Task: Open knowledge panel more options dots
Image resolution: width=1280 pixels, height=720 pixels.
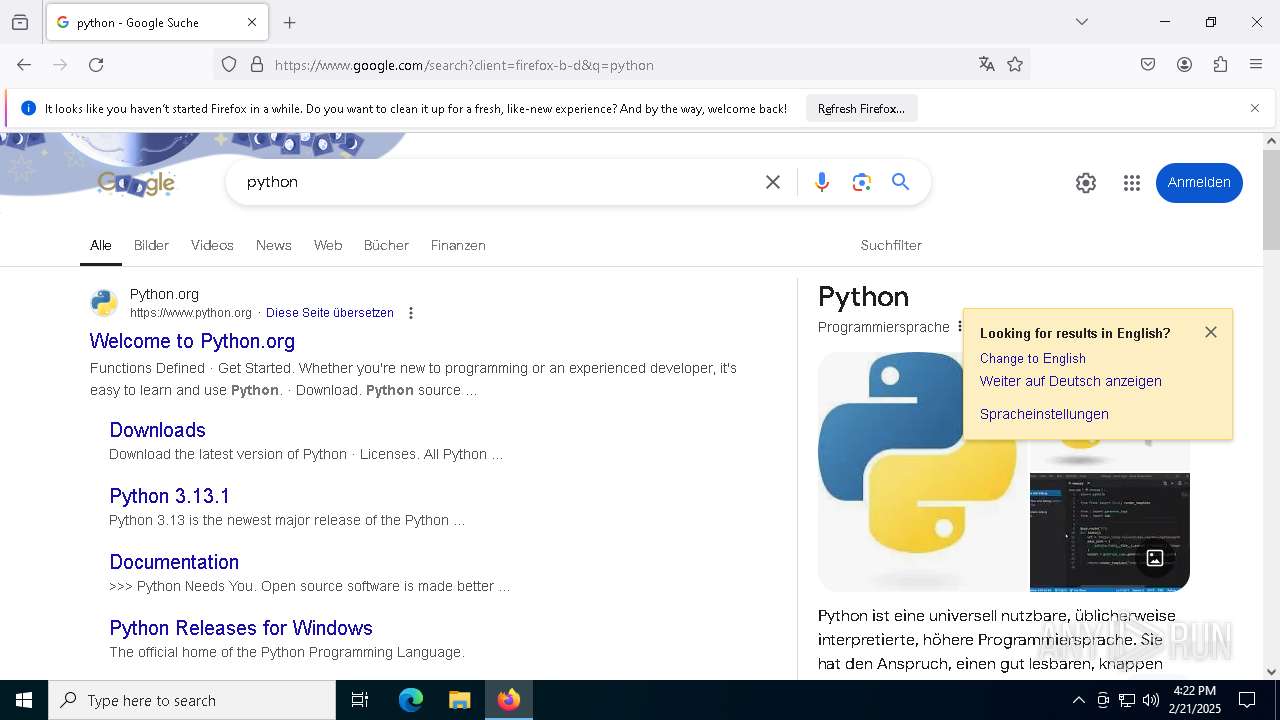Action: pos(959,327)
